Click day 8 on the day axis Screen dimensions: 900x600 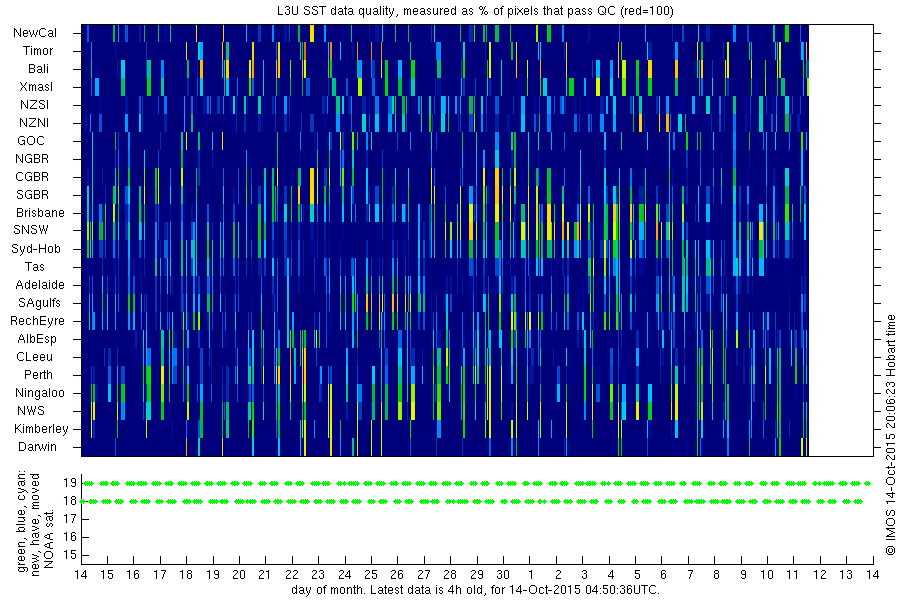[x=716, y=575]
